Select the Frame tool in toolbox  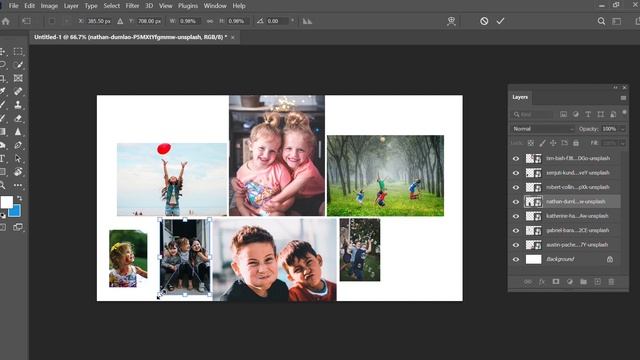coord(18,78)
